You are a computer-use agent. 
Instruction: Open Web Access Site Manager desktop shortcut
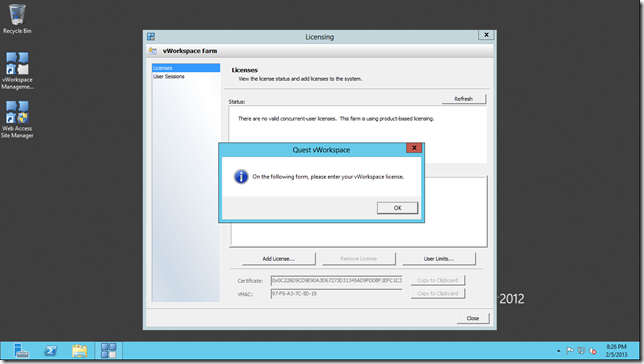point(17,120)
